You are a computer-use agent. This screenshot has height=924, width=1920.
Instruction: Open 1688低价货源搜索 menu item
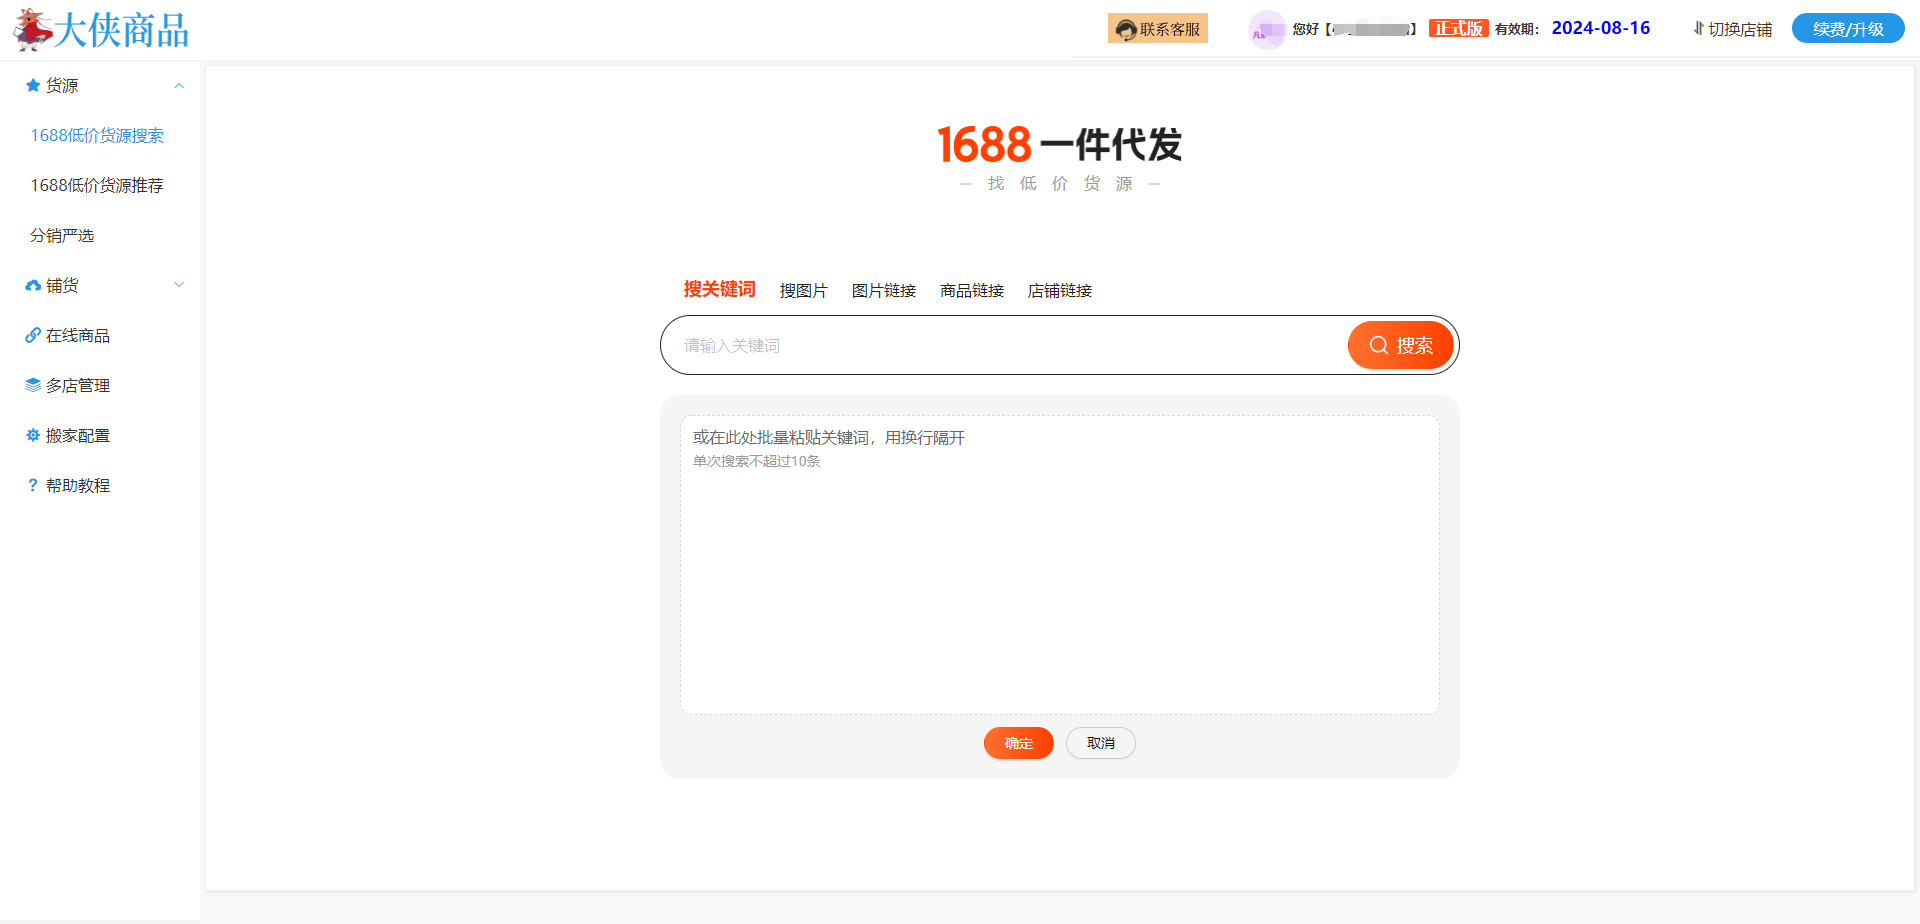click(97, 135)
